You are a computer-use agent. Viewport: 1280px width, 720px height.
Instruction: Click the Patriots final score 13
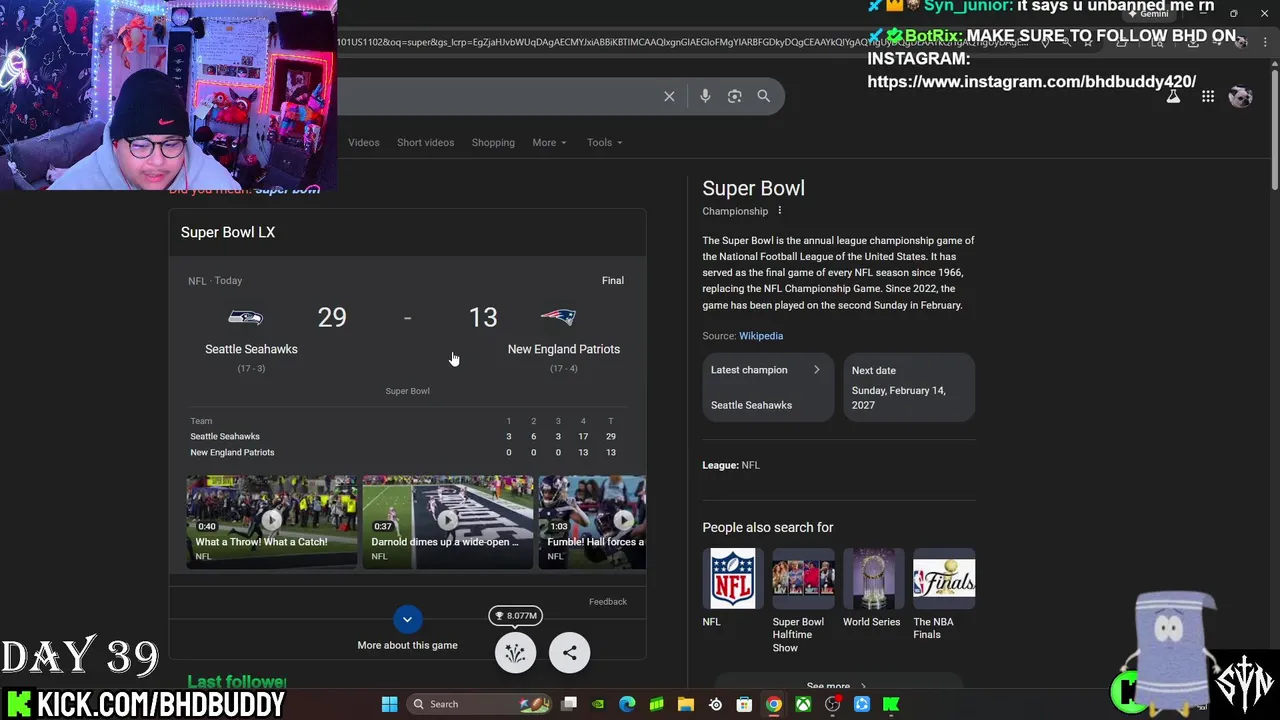[483, 317]
